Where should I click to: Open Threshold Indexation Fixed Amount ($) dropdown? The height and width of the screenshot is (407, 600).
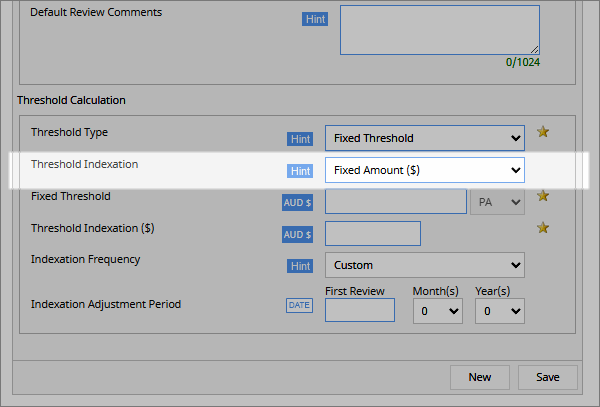tap(425, 170)
